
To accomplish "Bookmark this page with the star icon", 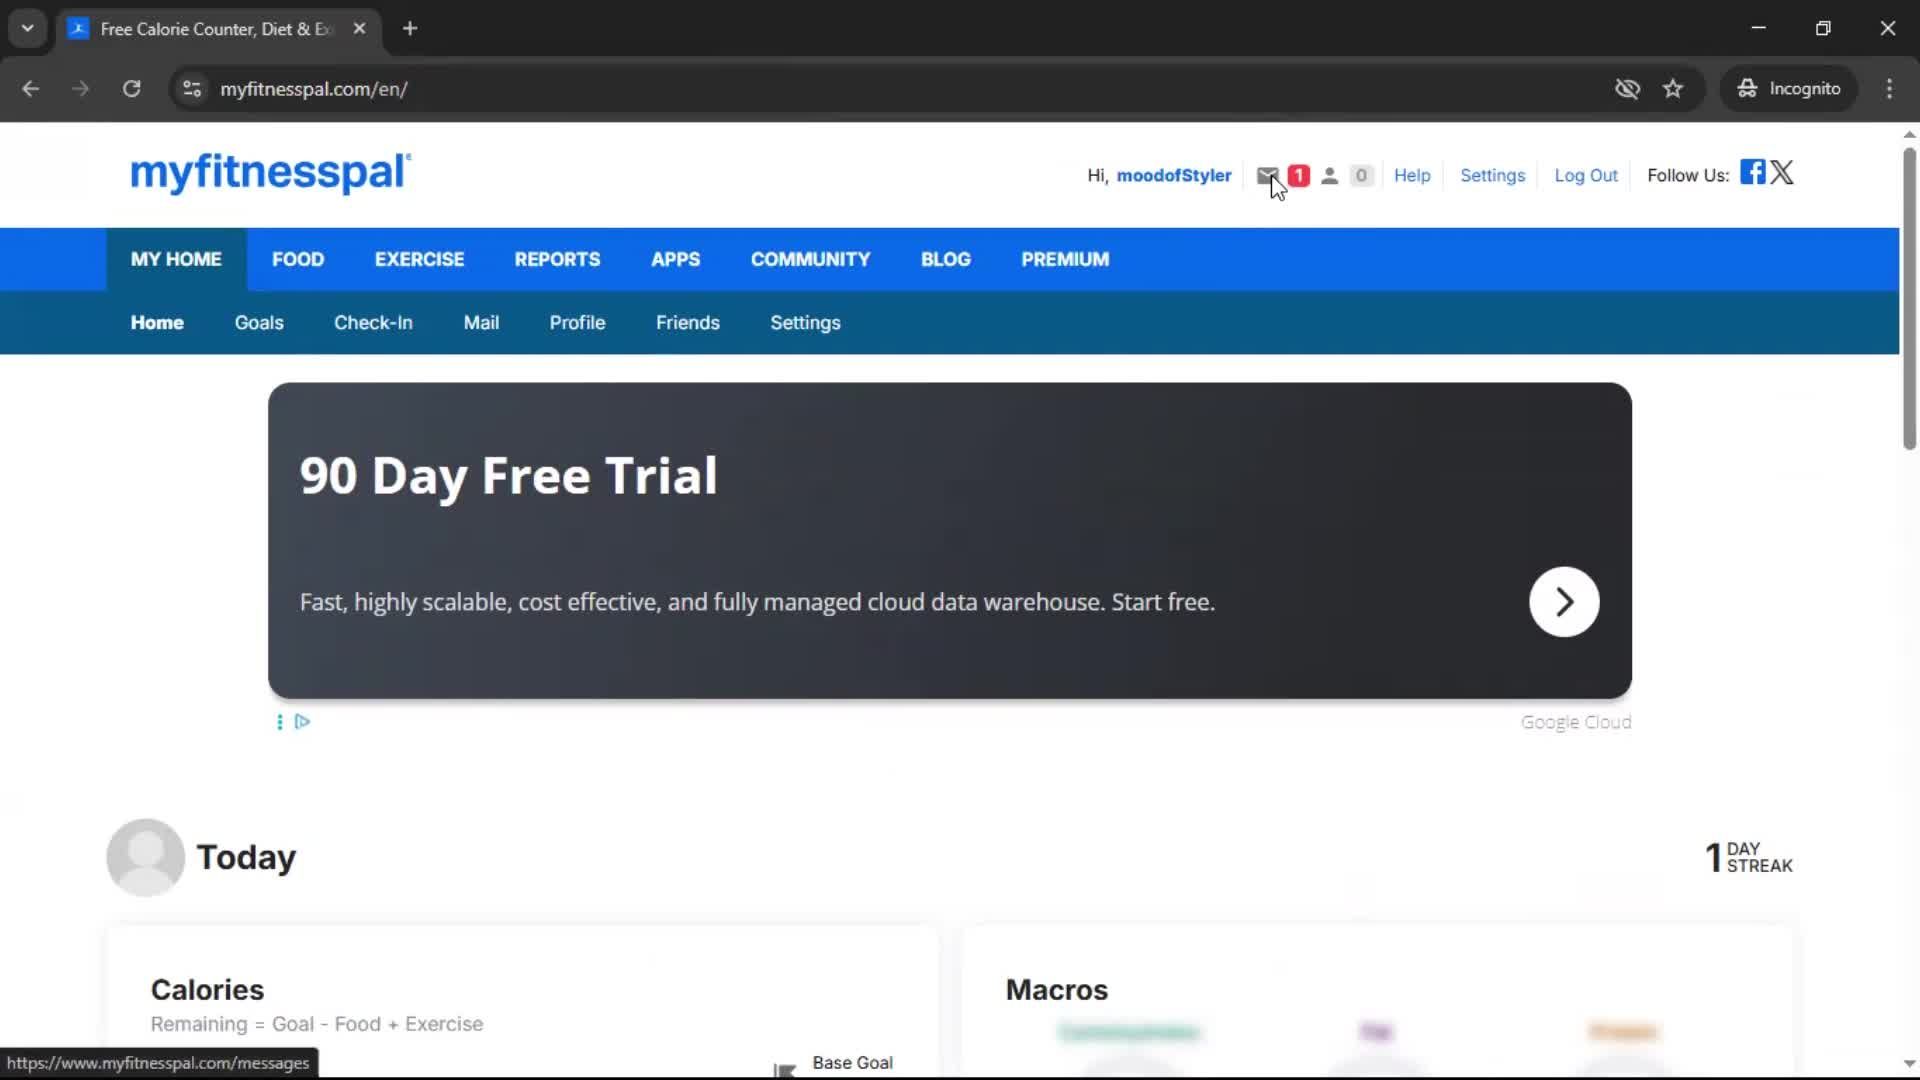I will pyautogui.click(x=1673, y=88).
